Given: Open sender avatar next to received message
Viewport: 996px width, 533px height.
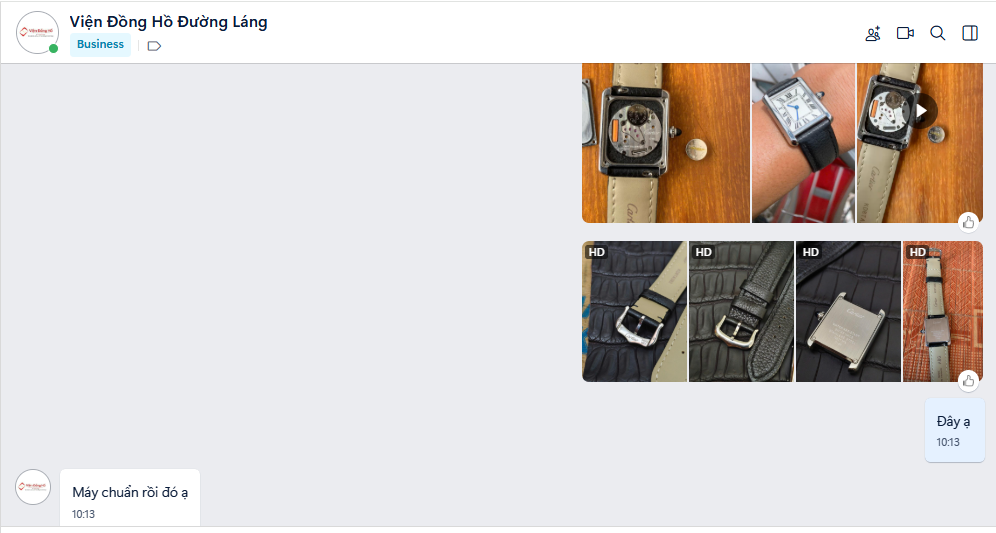Looking at the screenshot, I should pyautogui.click(x=33, y=487).
